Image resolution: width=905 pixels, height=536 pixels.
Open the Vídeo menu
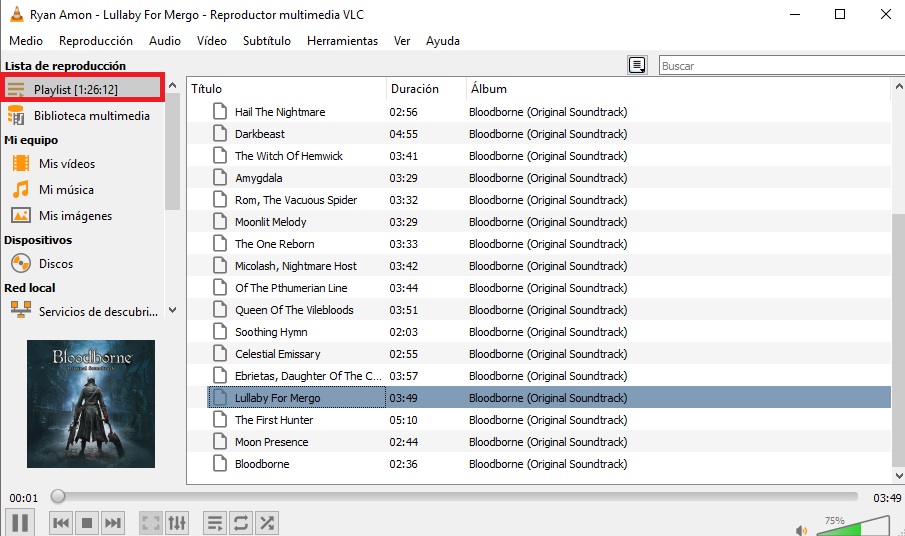coord(211,41)
